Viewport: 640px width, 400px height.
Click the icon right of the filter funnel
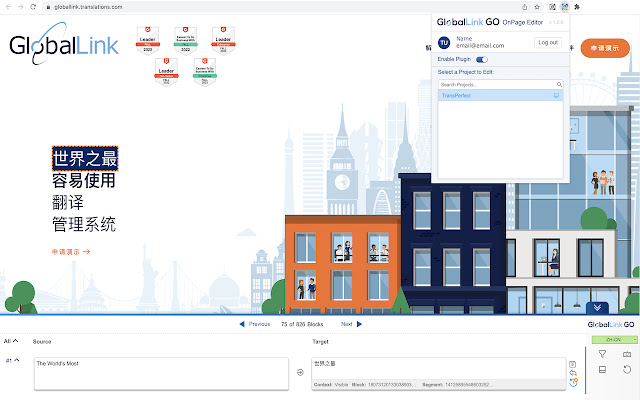[x=627, y=354]
